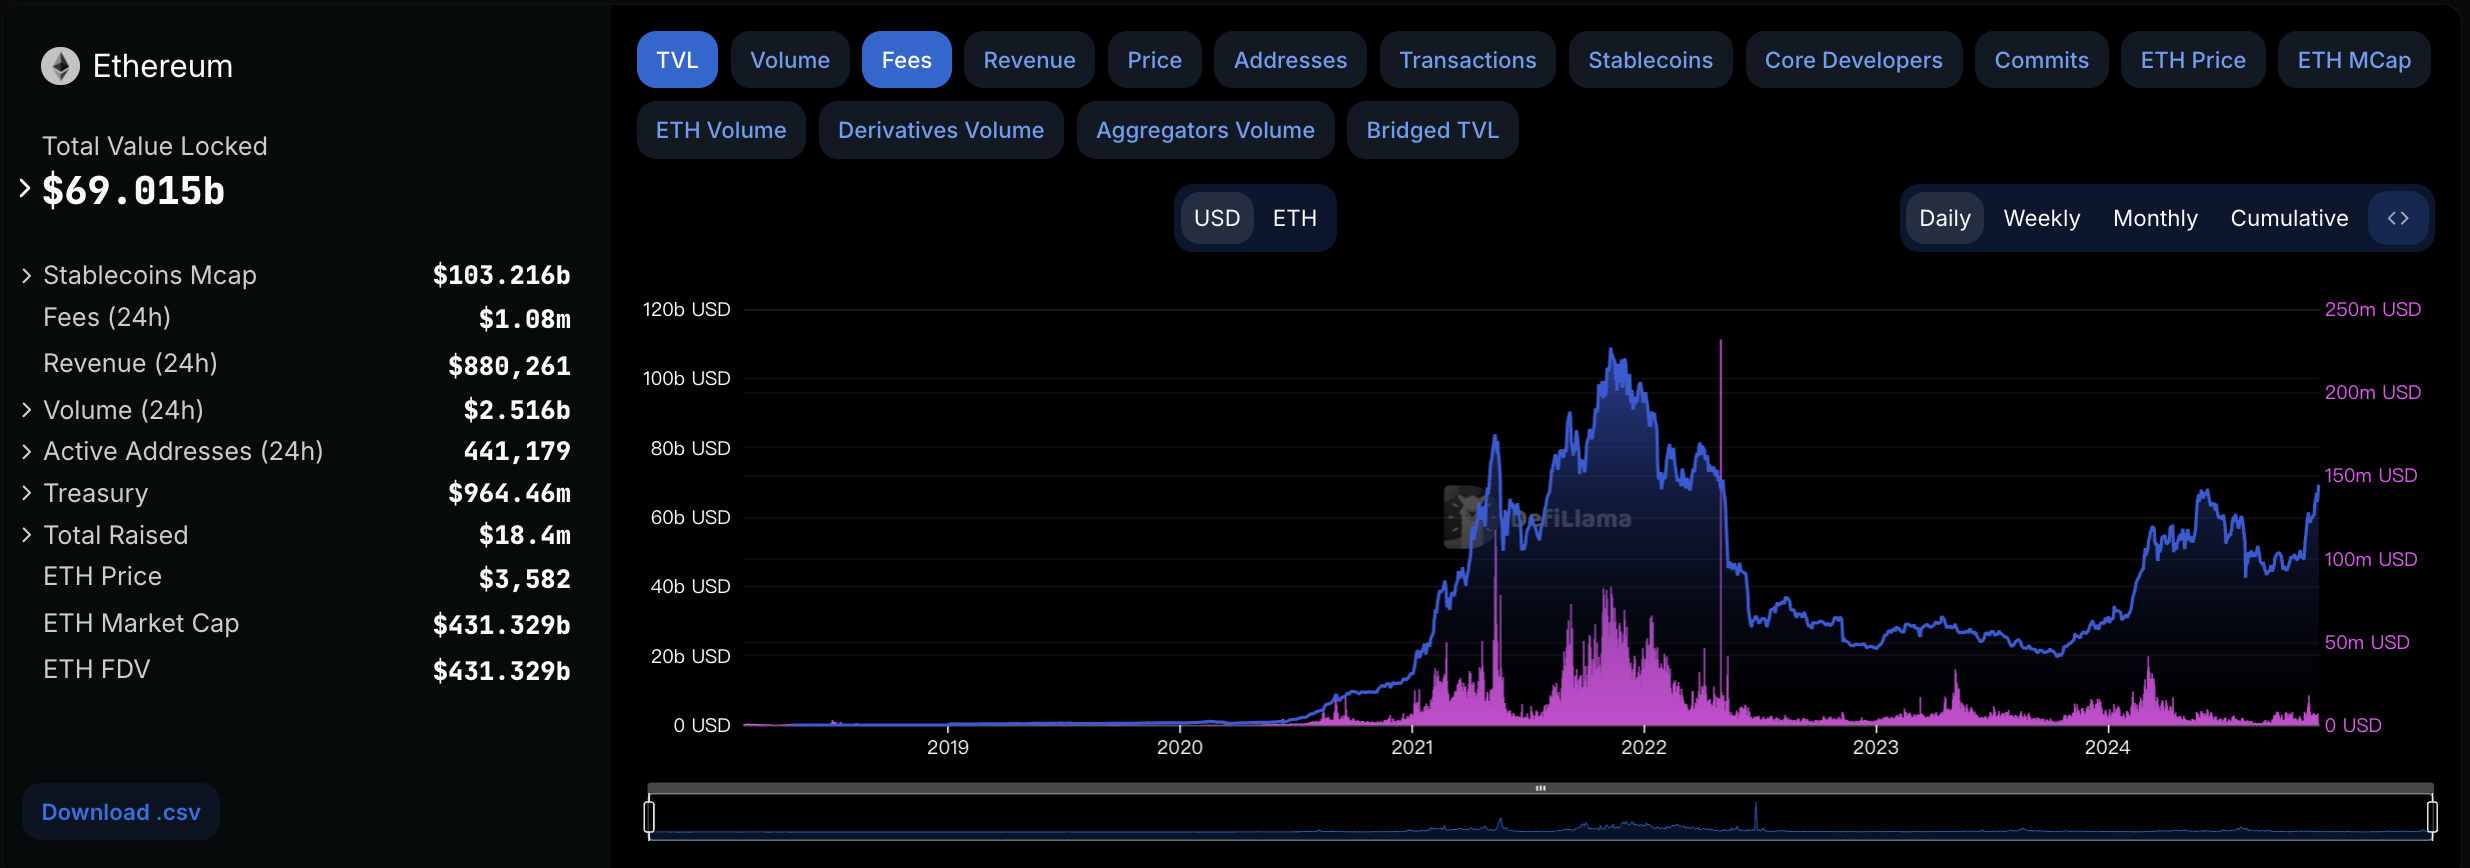Click the 2024 label on chart axis
The width and height of the screenshot is (2470, 868).
pos(2107,747)
